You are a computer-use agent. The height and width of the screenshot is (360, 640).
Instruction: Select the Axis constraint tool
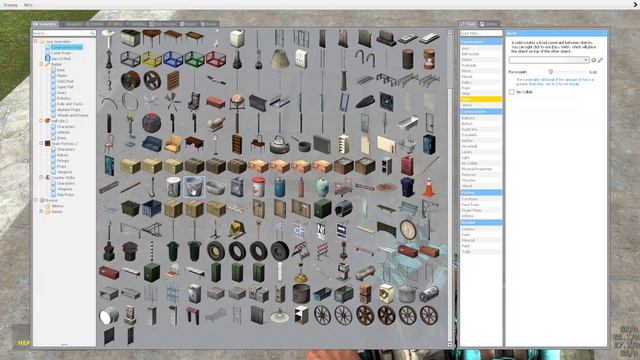coord(481,48)
